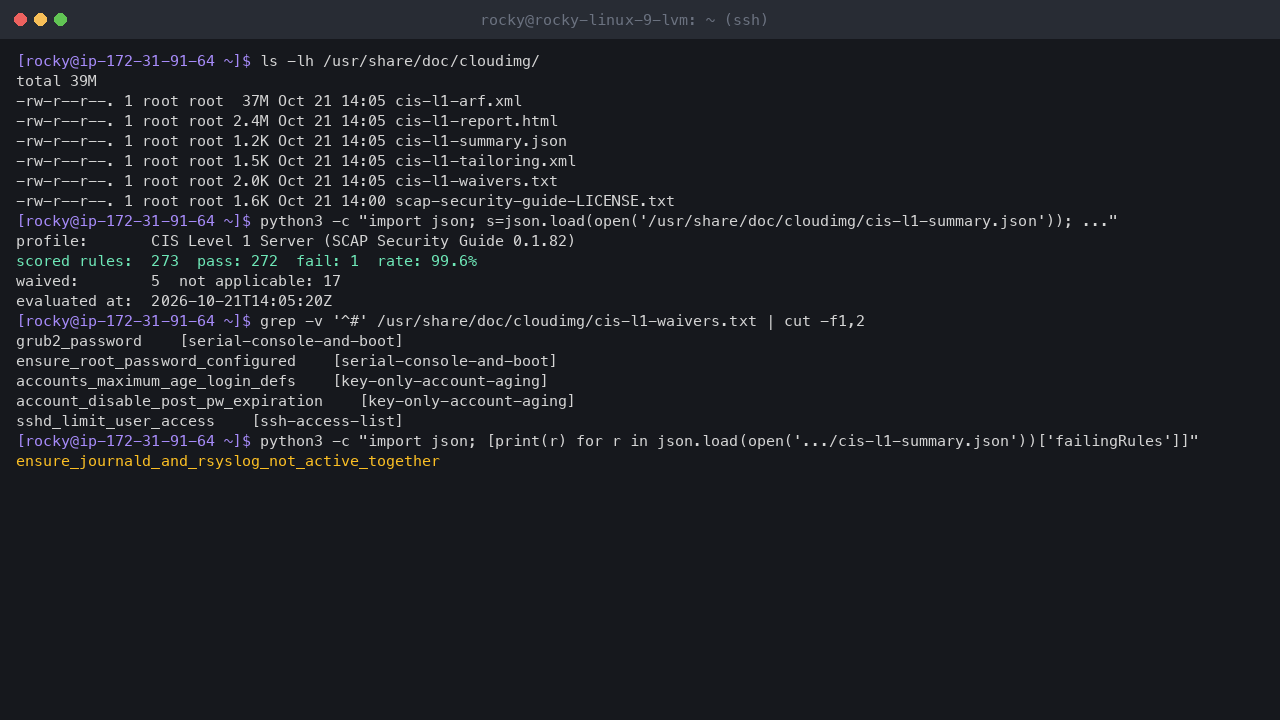Click the 'not applicable: 17' text

point(260,281)
